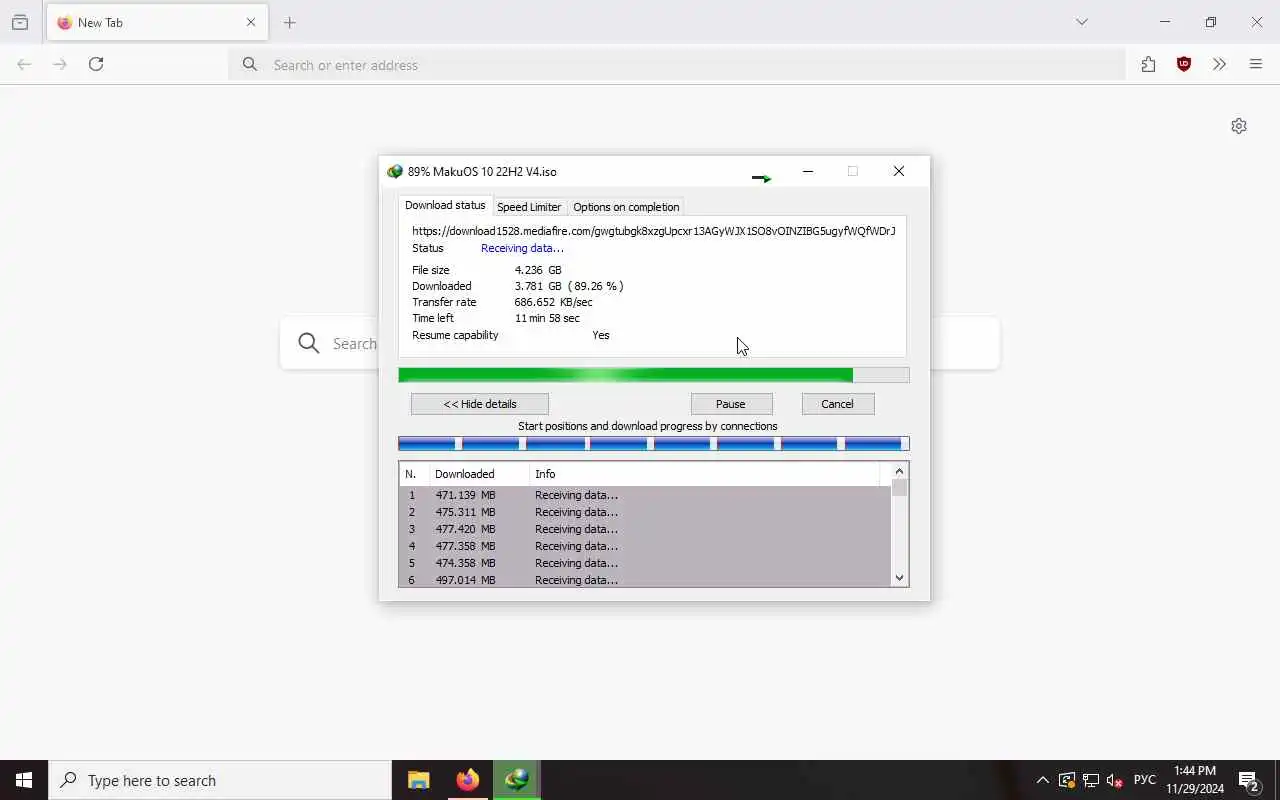The image size is (1280, 800).
Task: Open the uBlock Origin shield icon
Action: coord(1184,64)
